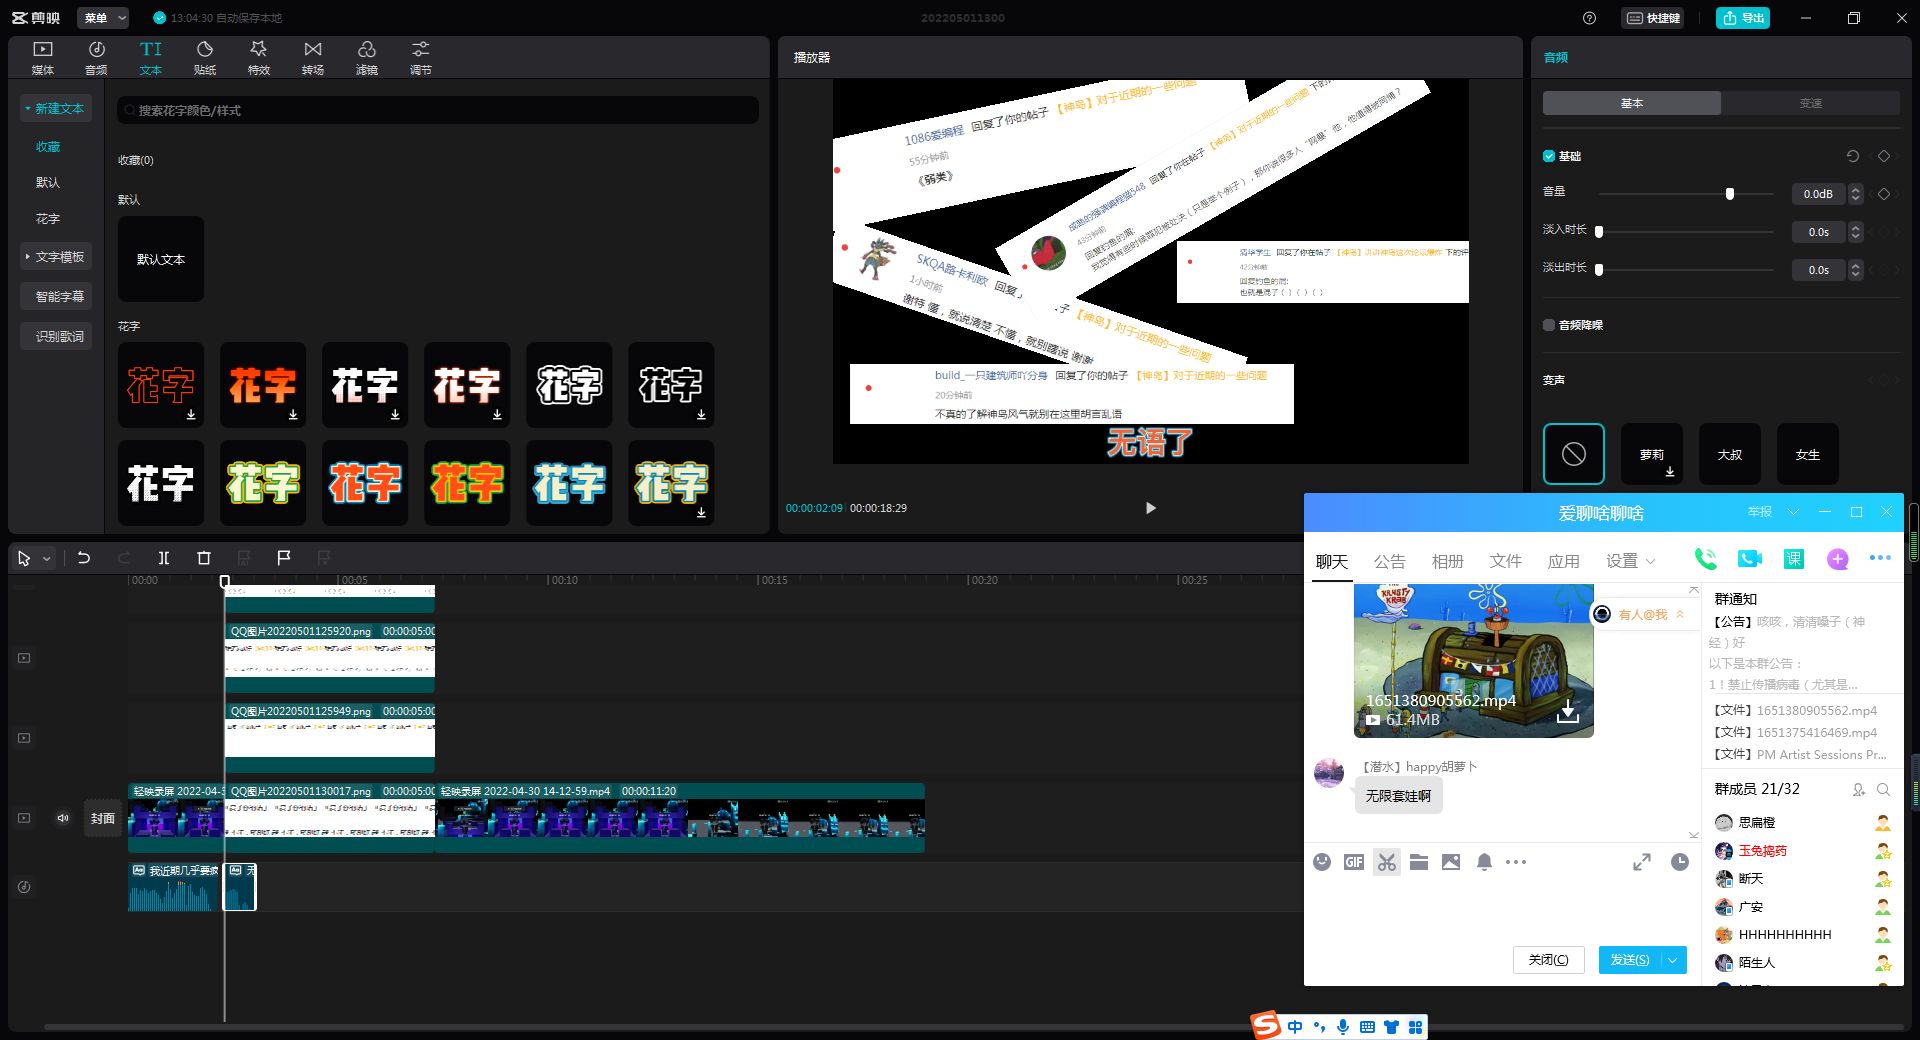Open the 菜单 menu dropdown
This screenshot has width=1920, height=1040.
tap(104, 18)
